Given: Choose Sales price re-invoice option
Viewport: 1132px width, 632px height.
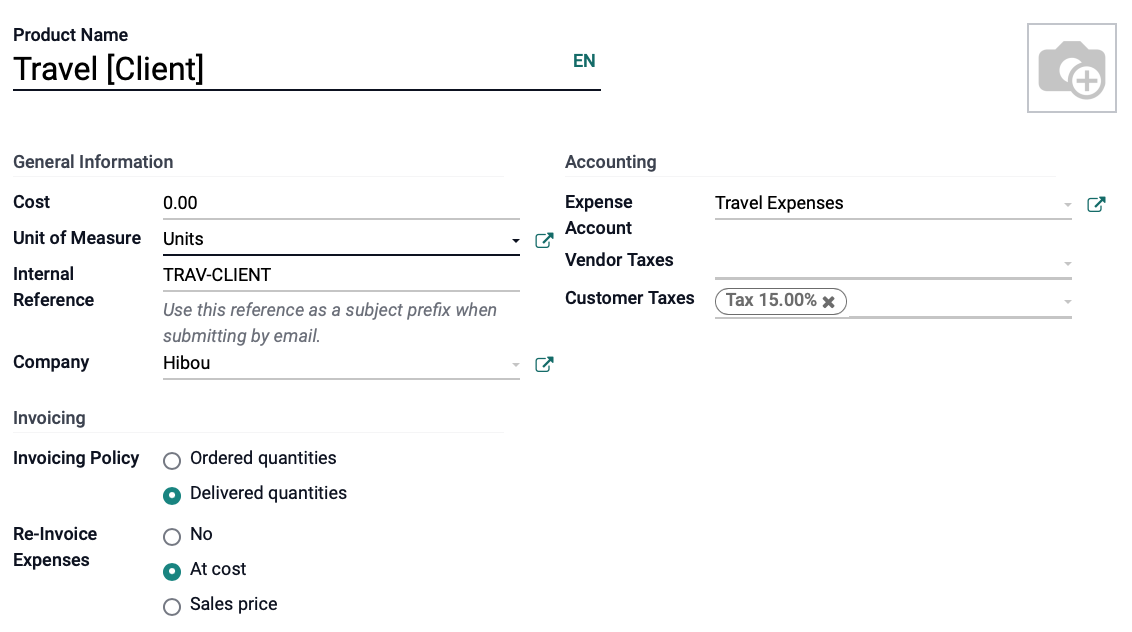Looking at the screenshot, I should [172, 607].
